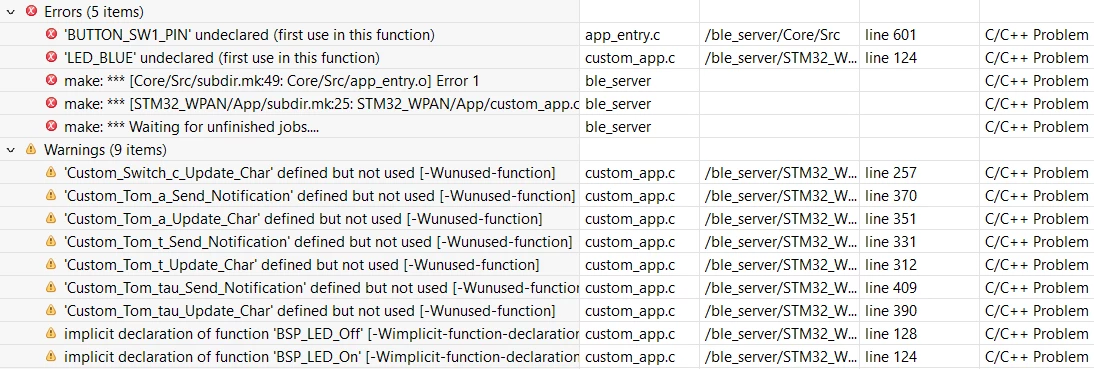1094x369 pixels.
Task: Click the red error icon beside Errors group
Action: click(30, 11)
